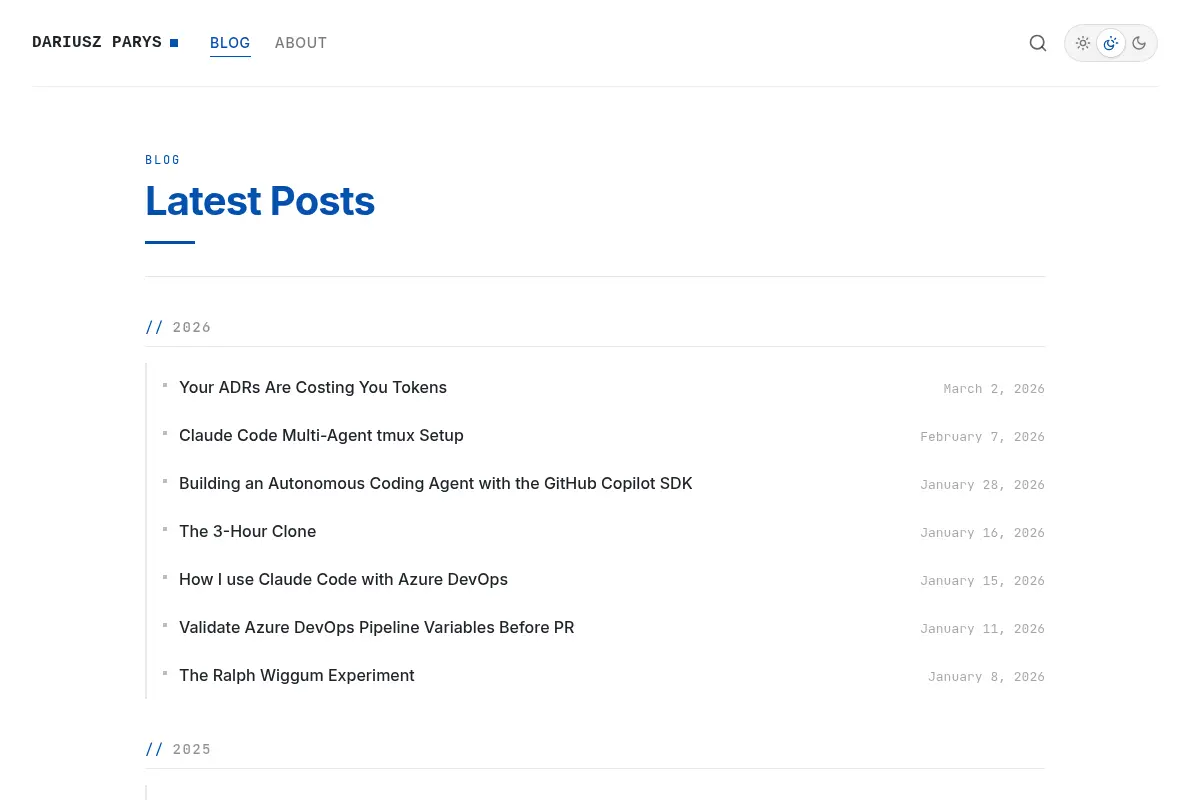
Task: Click the January 28, 2026 date
Action: pyautogui.click(x=983, y=485)
